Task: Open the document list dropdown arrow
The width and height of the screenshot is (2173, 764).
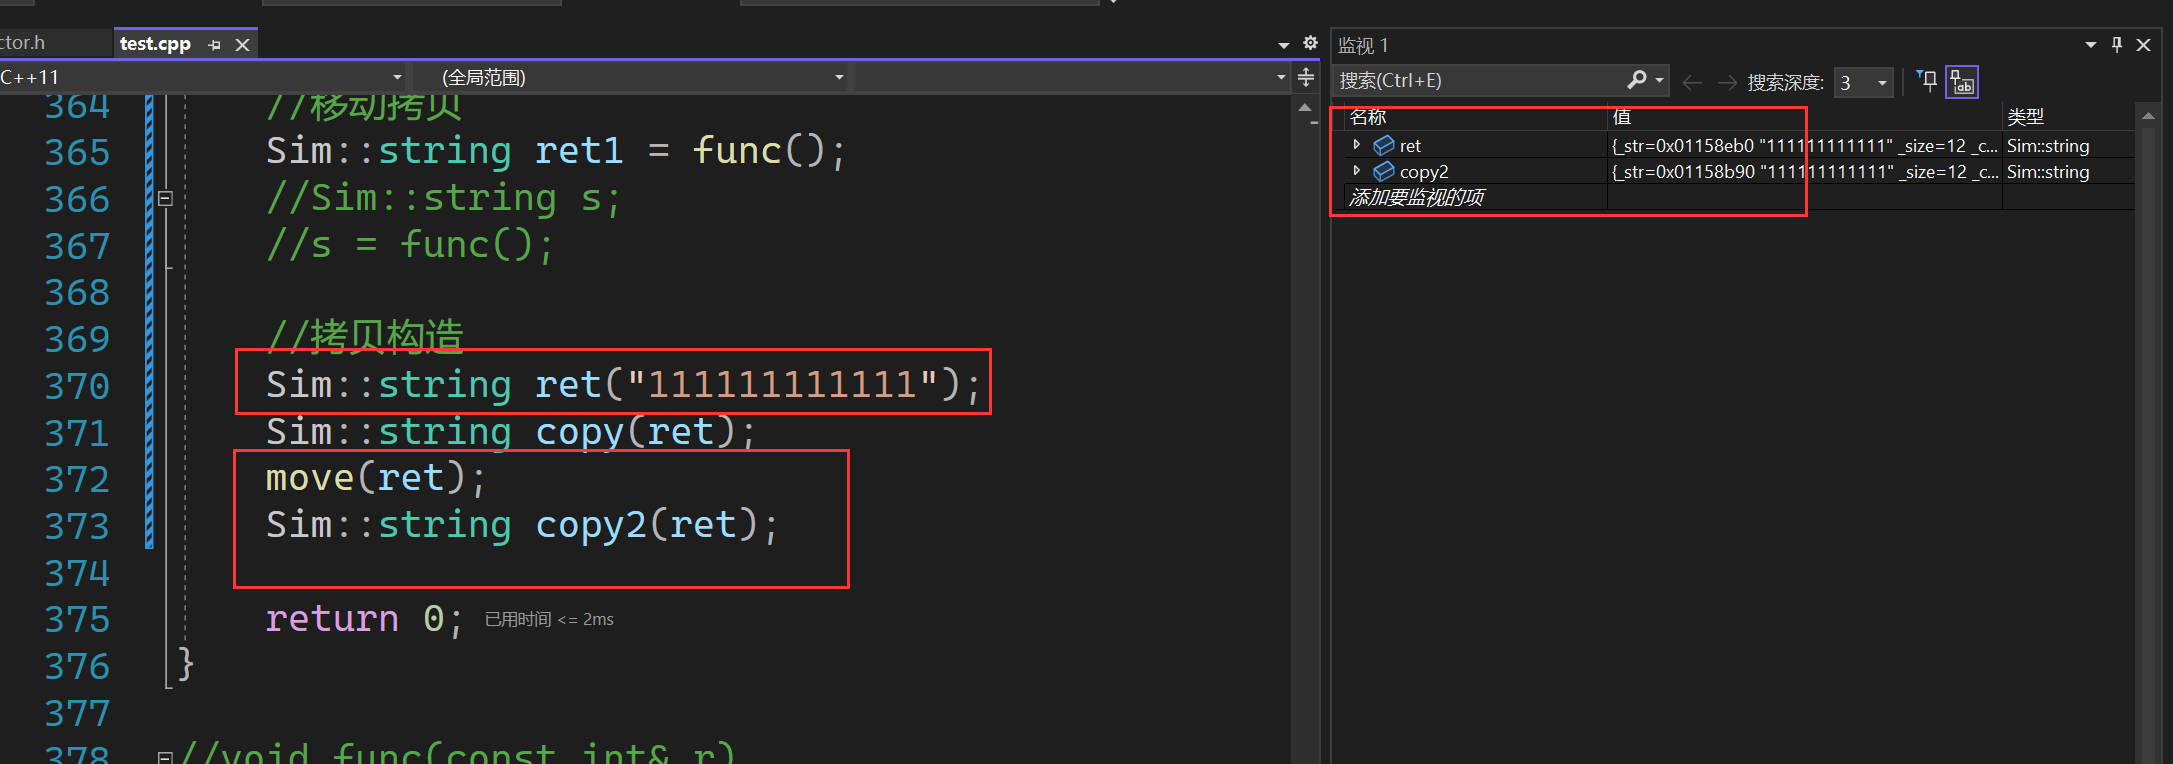Action: click(x=1284, y=45)
